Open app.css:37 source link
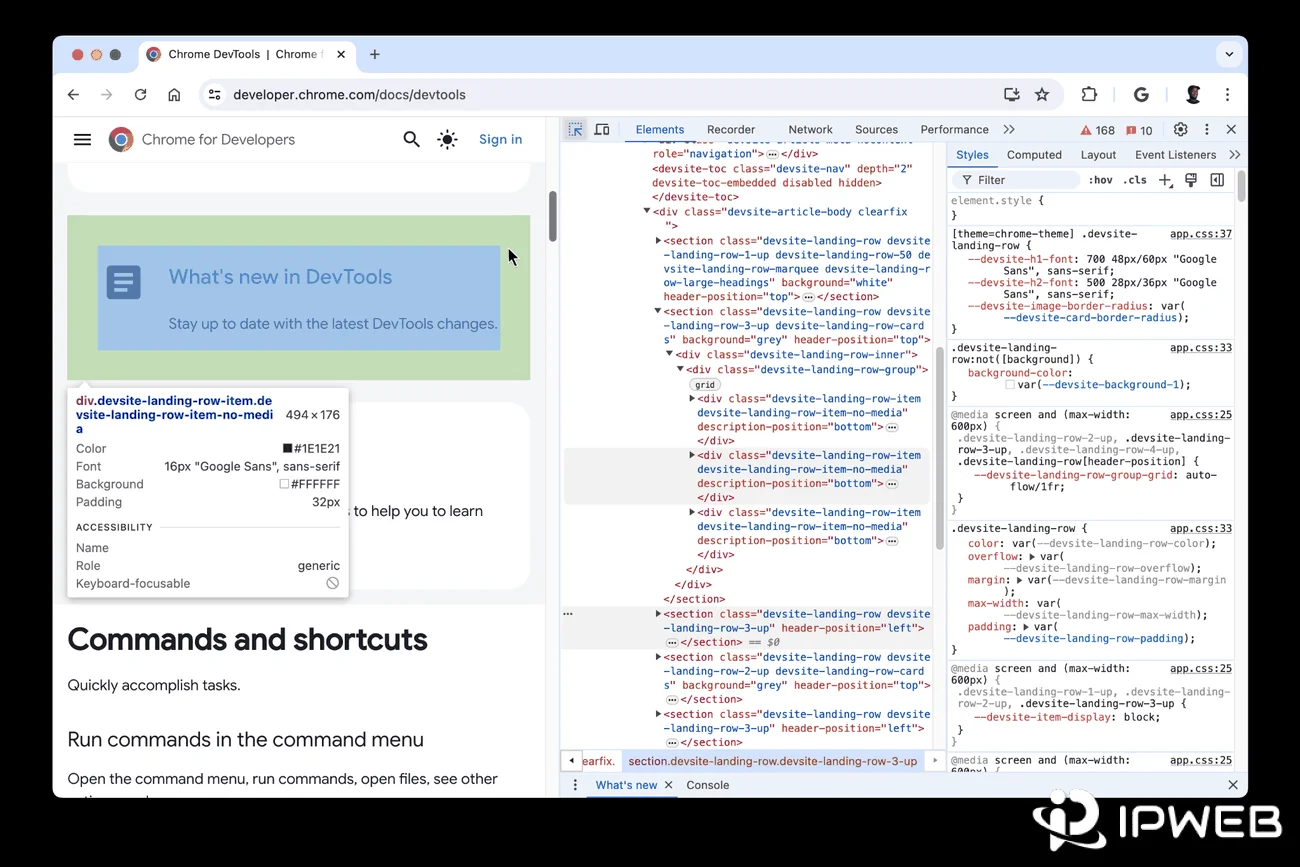Screen dimensions: 1300x867 pyautogui.click(x=1201, y=234)
